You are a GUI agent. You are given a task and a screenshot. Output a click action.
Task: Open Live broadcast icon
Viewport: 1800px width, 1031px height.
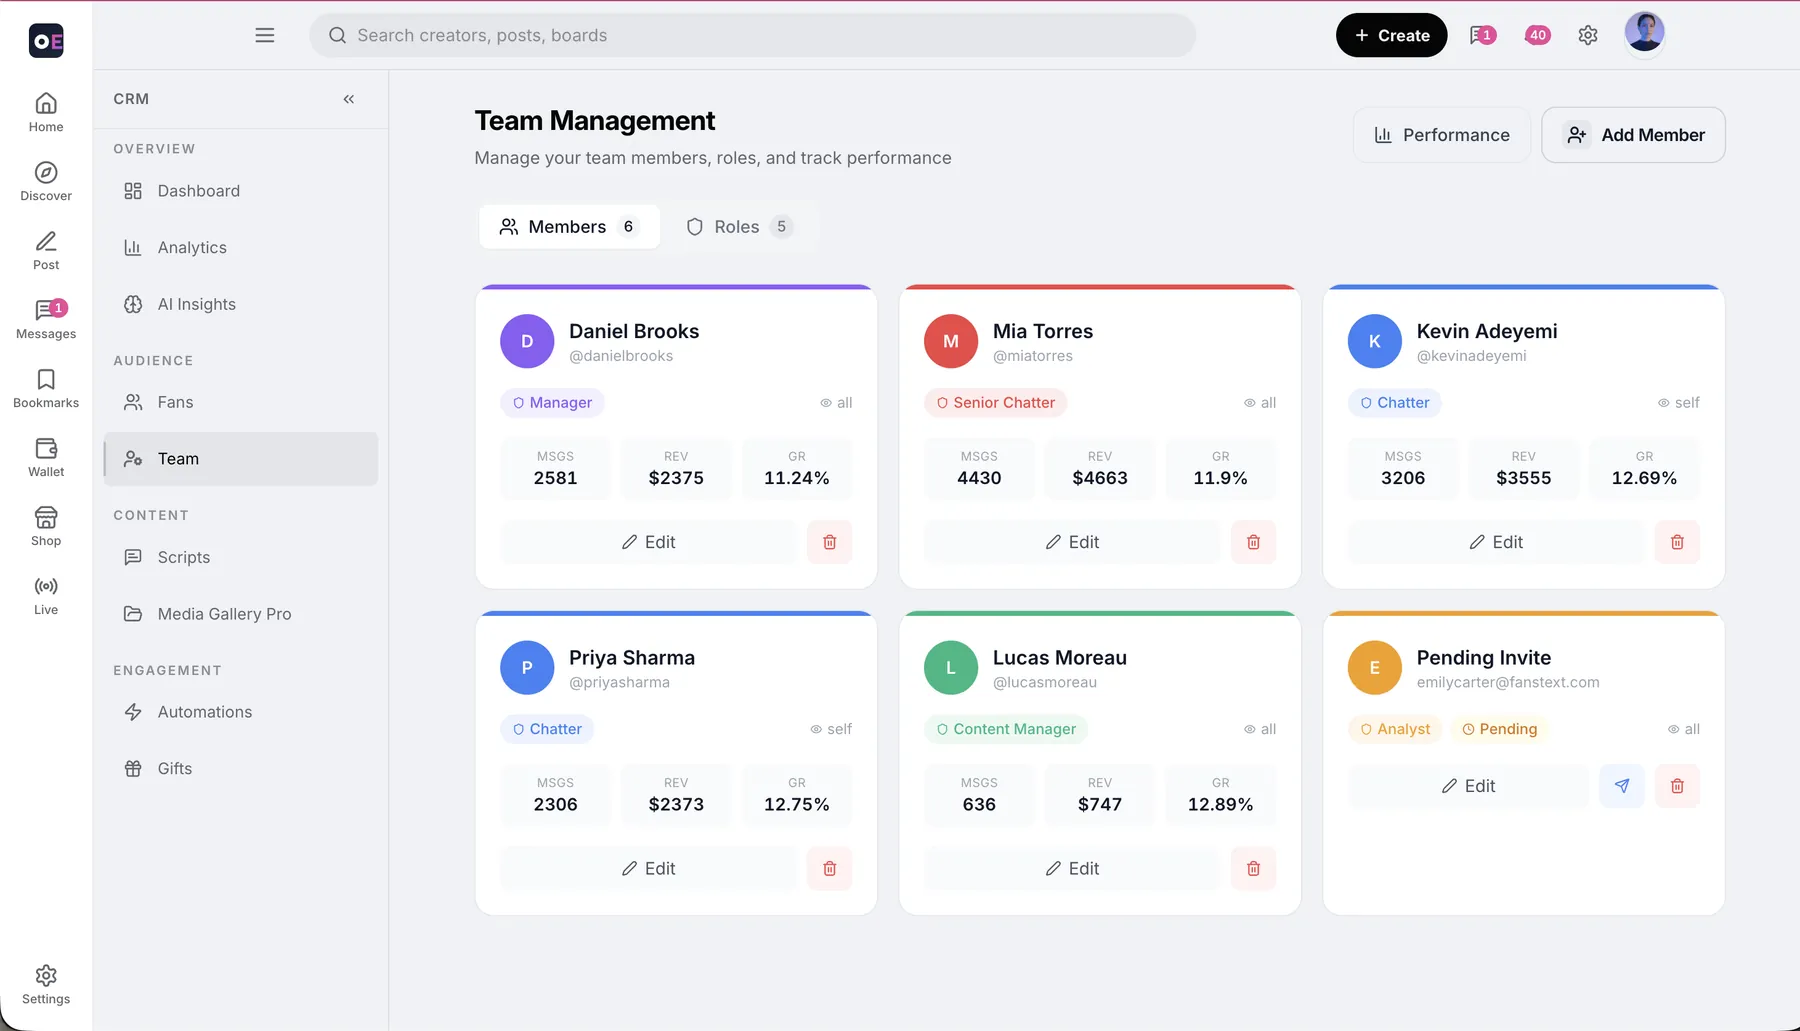coord(46,596)
